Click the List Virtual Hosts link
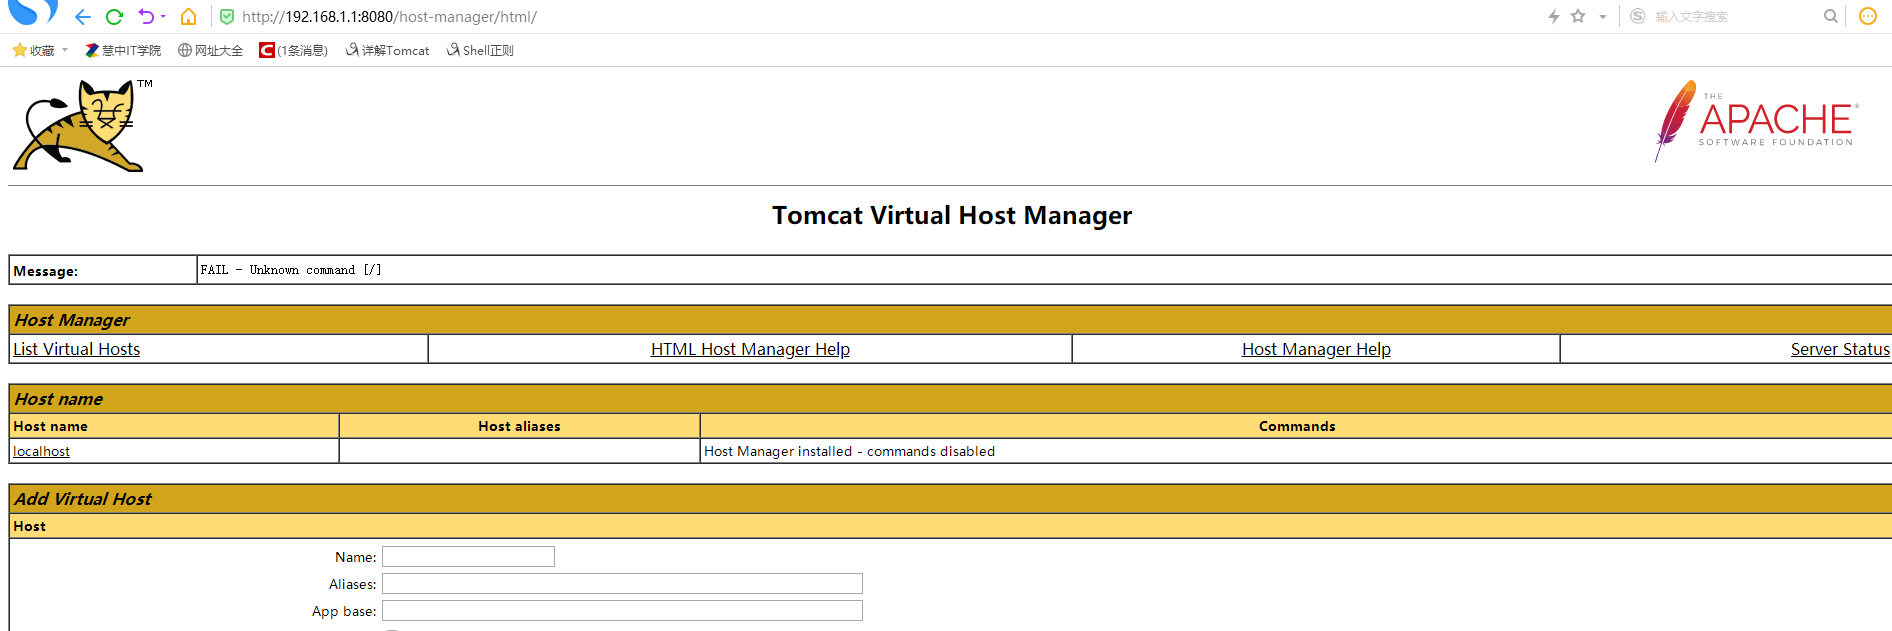 [77, 349]
